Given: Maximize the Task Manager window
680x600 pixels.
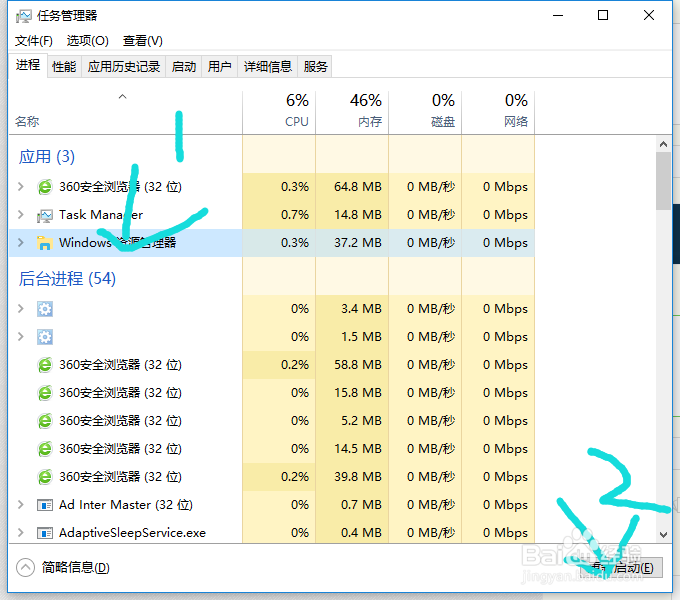Looking at the screenshot, I should point(603,16).
